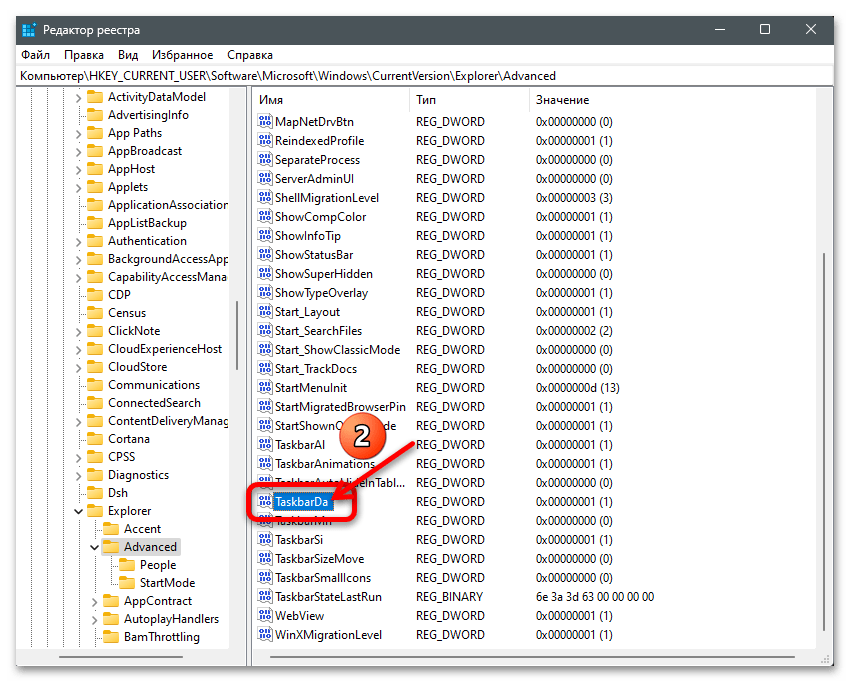Image resolution: width=850 pixels, height=682 pixels.
Task: Click the icon beside ServerAdminUI
Action: (x=265, y=178)
